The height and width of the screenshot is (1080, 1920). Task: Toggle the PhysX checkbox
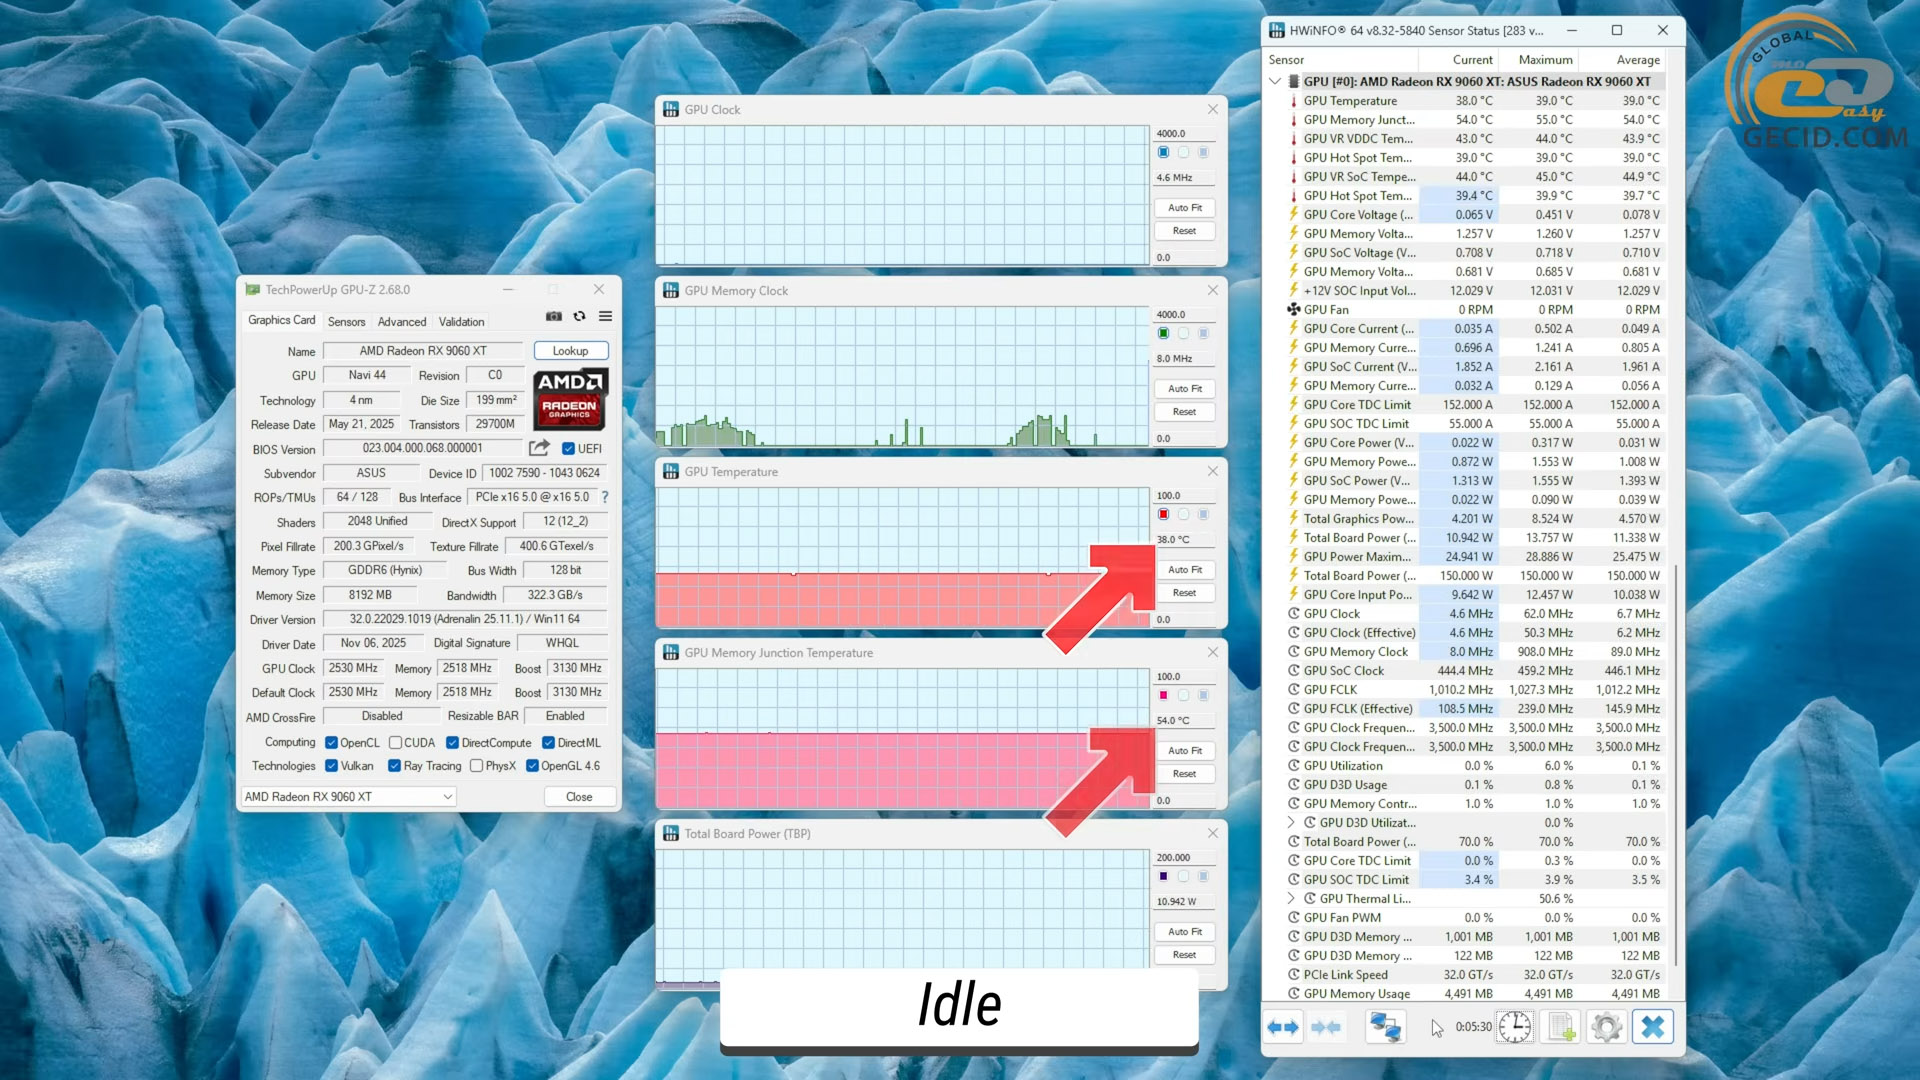tap(477, 766)
